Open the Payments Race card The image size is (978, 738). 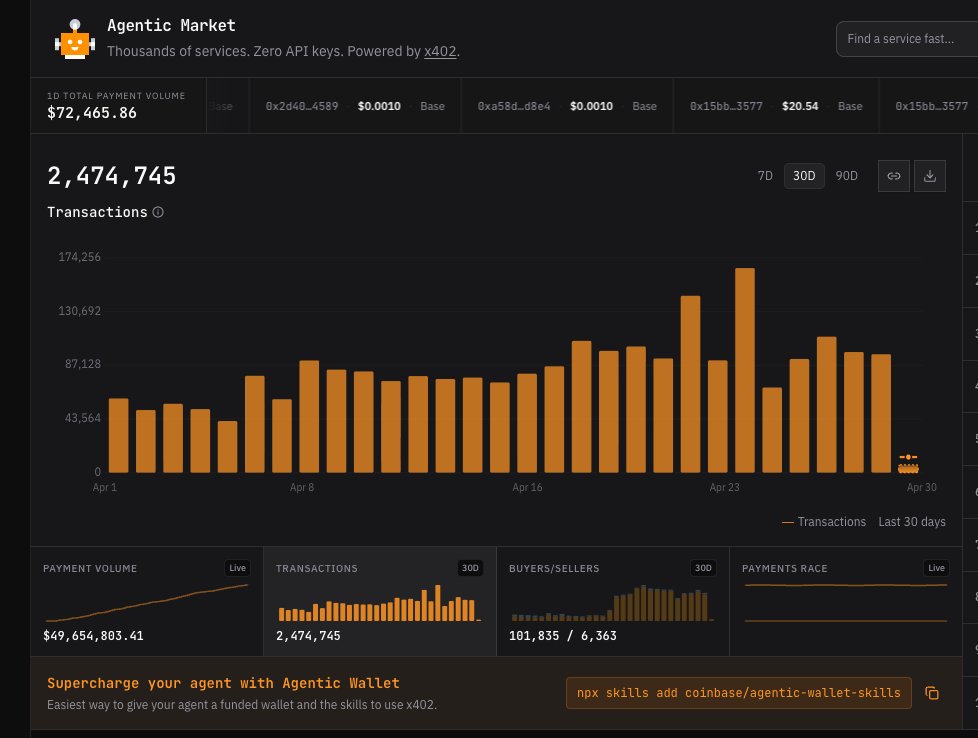[846, 601]
